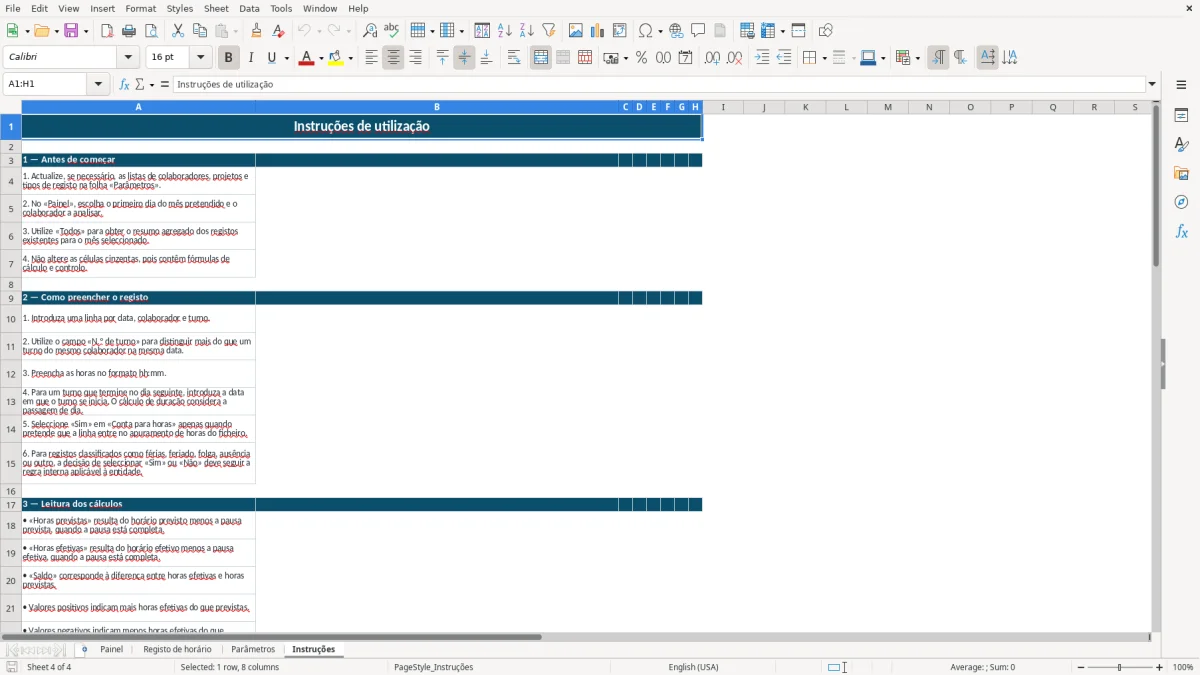The height and width of the screenshot is (675, 1200).
Task: Click the formula input line
Action: point(659,85)
